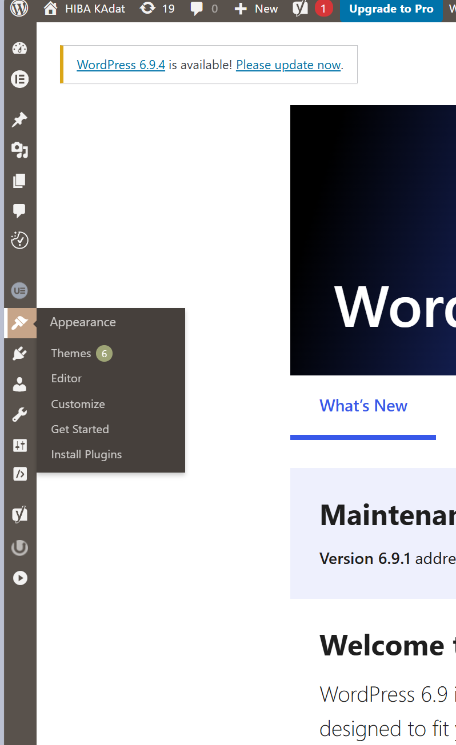The height and width of the screenshot is (745, 456).
Task: Select Install Plugins in Appearance submenu
Action: coord(86,455)
